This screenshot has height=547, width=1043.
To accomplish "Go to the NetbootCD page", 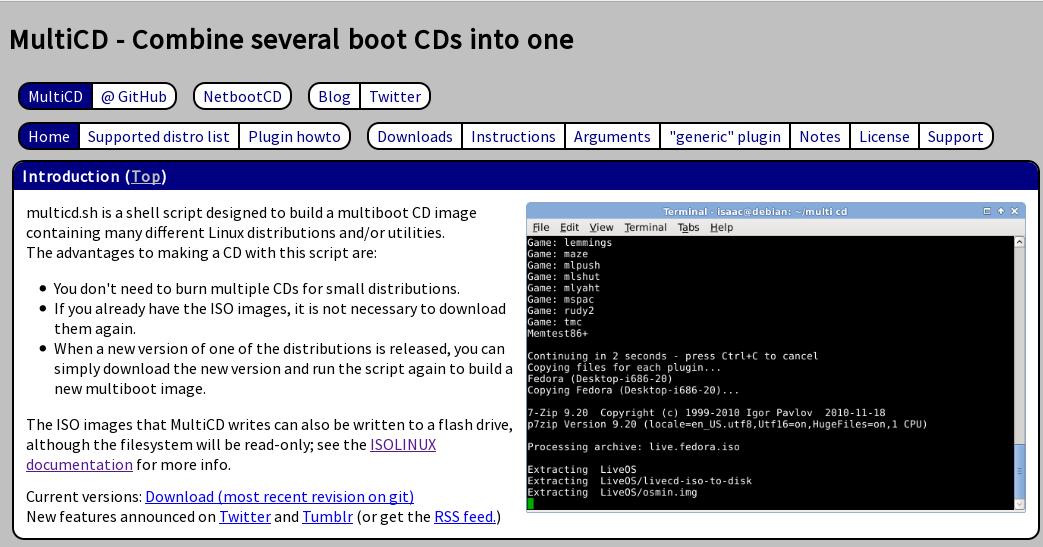I will coord(242,96).
